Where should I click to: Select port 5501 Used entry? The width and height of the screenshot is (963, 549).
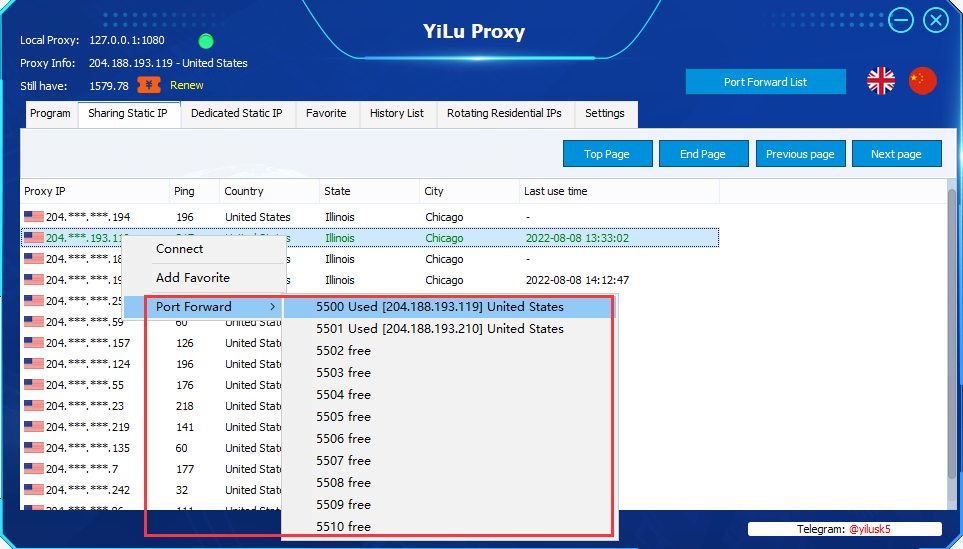click(x=448, y=329)
